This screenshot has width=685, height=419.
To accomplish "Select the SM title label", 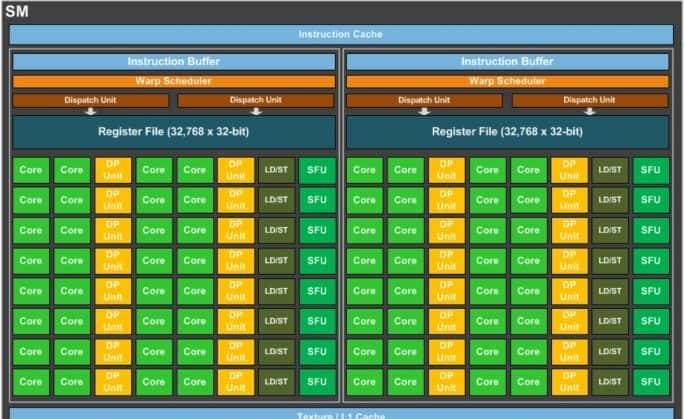I will pos(17,11).
